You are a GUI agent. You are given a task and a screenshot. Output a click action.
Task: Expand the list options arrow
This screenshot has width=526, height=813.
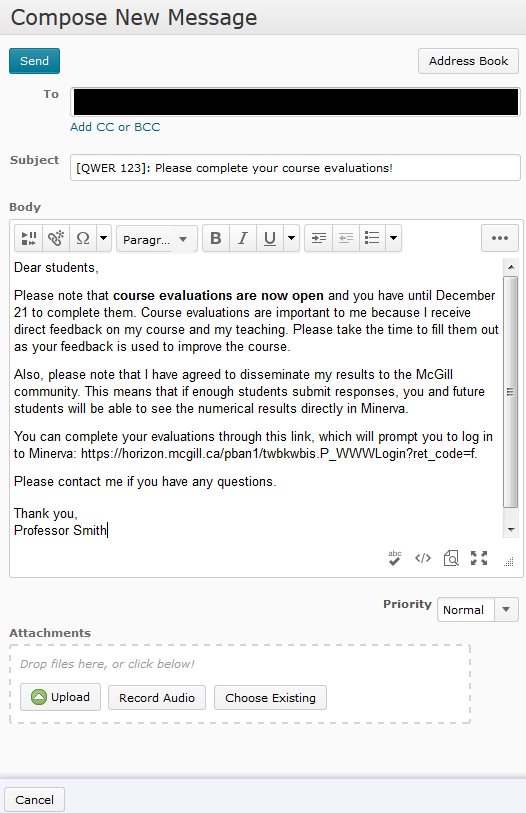coord(394,239)
